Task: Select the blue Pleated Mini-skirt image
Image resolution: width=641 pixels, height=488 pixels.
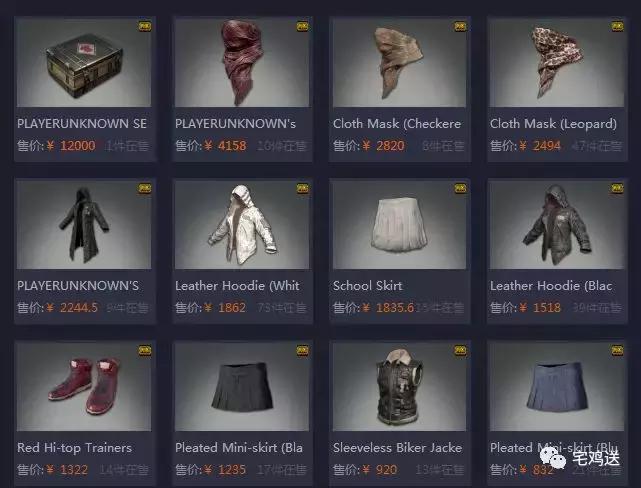Action: click(557, 387)
